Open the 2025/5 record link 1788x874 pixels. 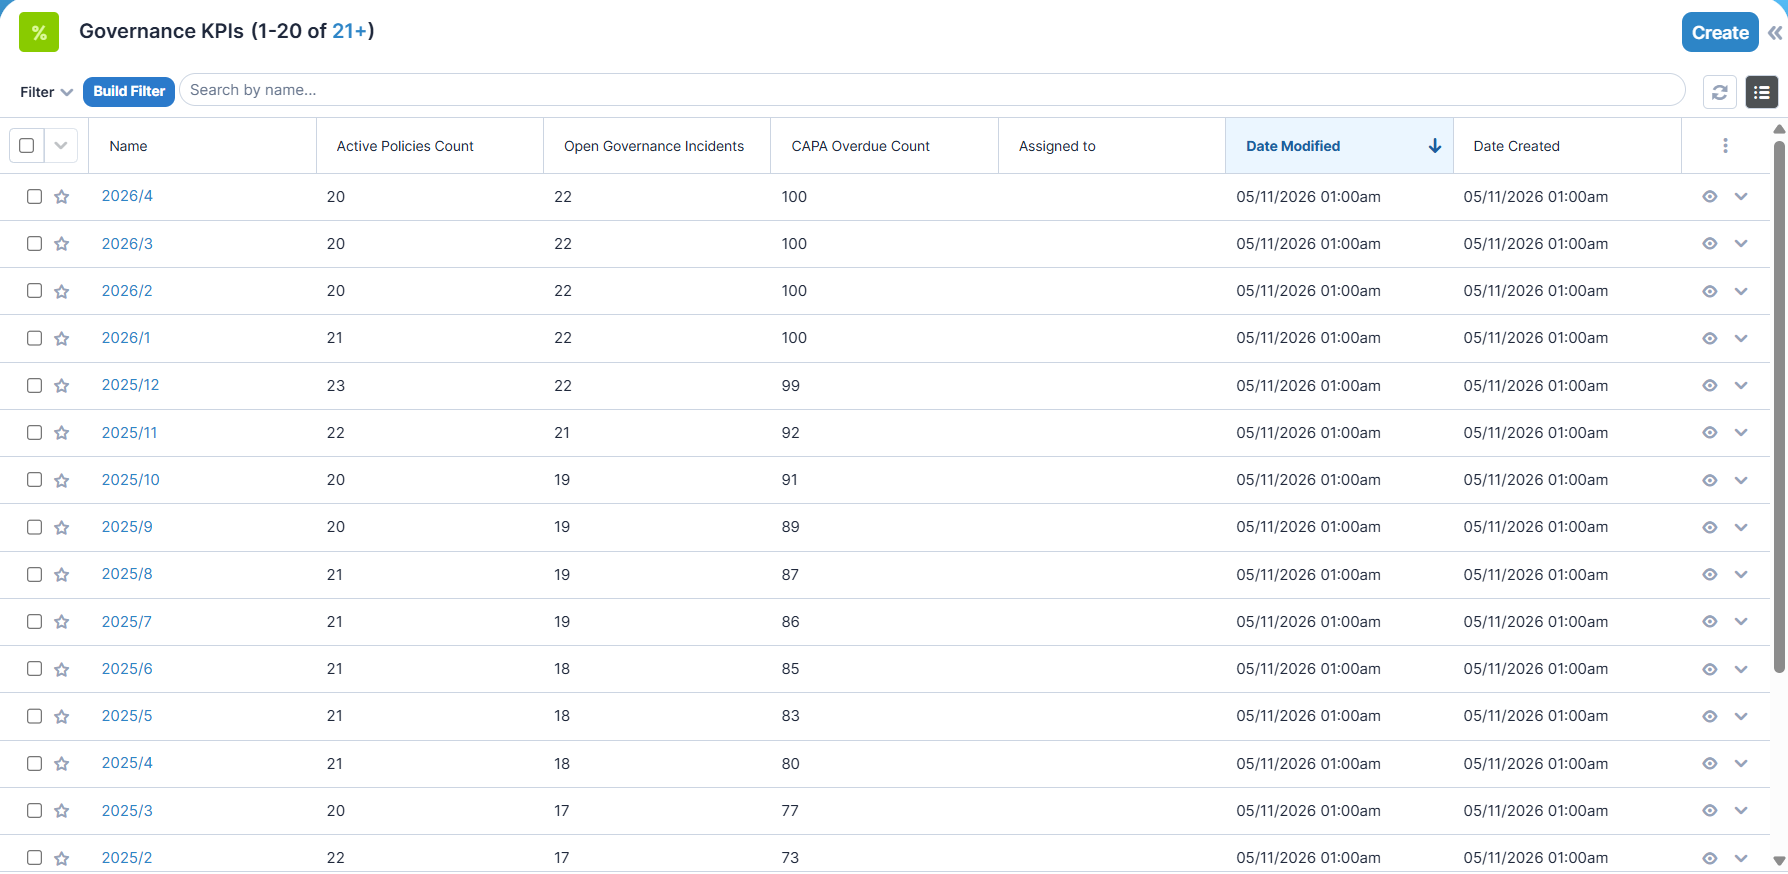coord(127,716)
